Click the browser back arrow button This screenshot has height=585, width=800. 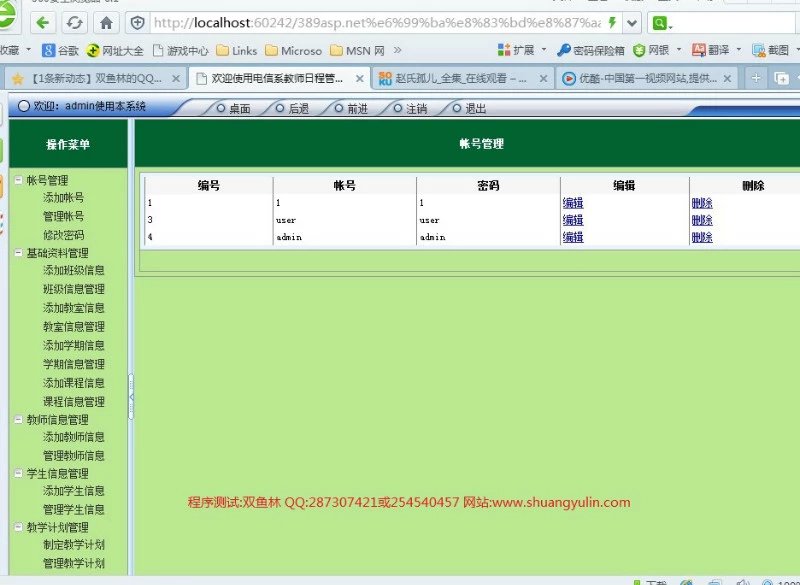[43, 22]
